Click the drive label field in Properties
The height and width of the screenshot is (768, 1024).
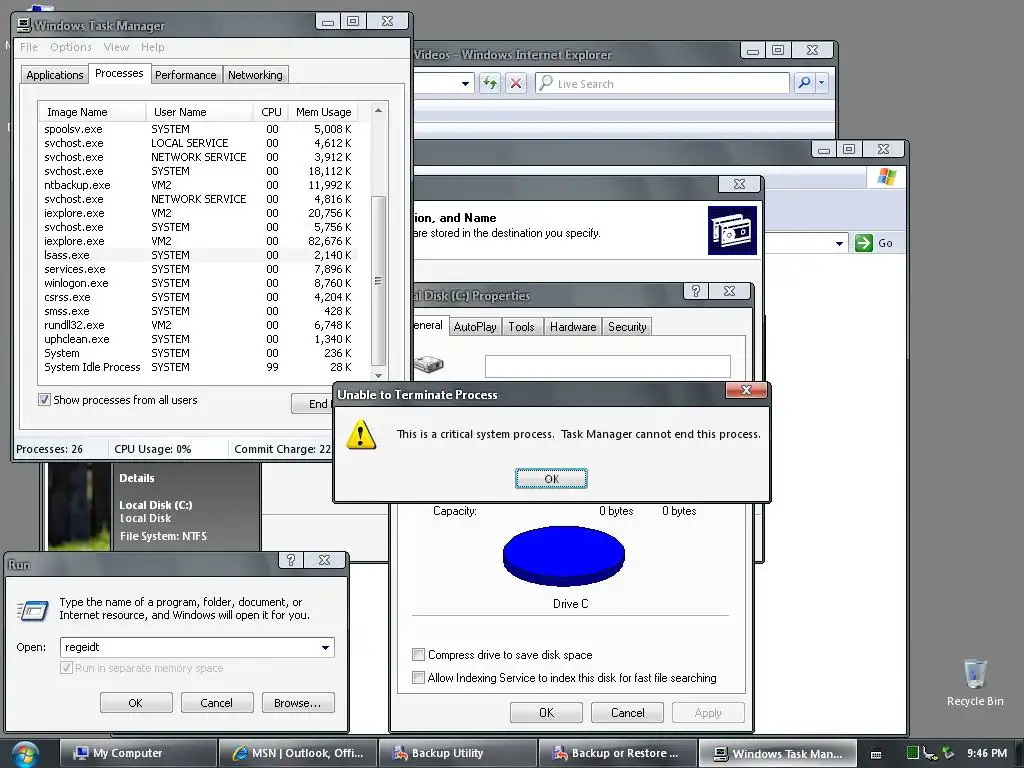tap(607, 366)
